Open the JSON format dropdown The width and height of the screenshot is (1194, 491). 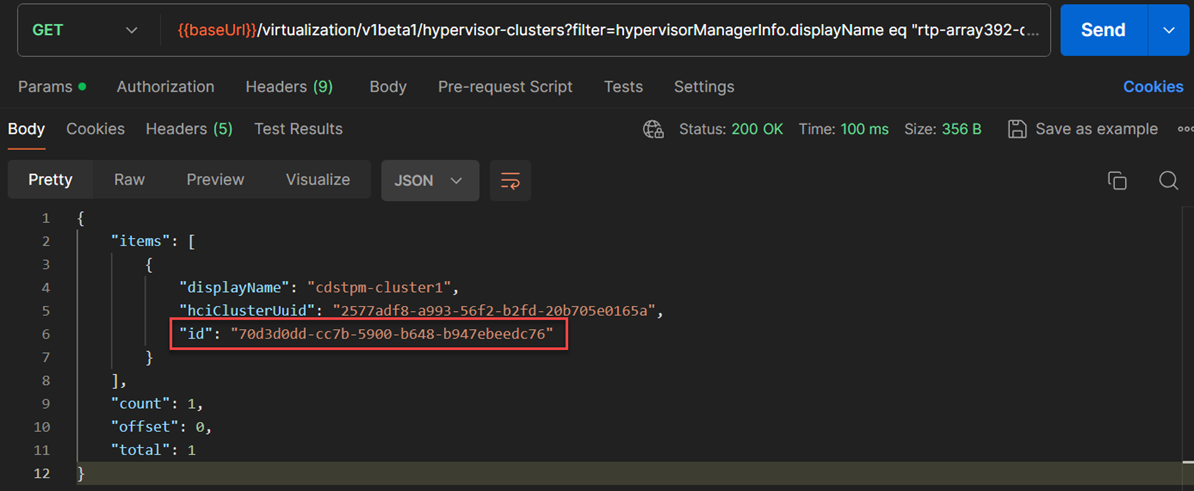coord(430,180)
